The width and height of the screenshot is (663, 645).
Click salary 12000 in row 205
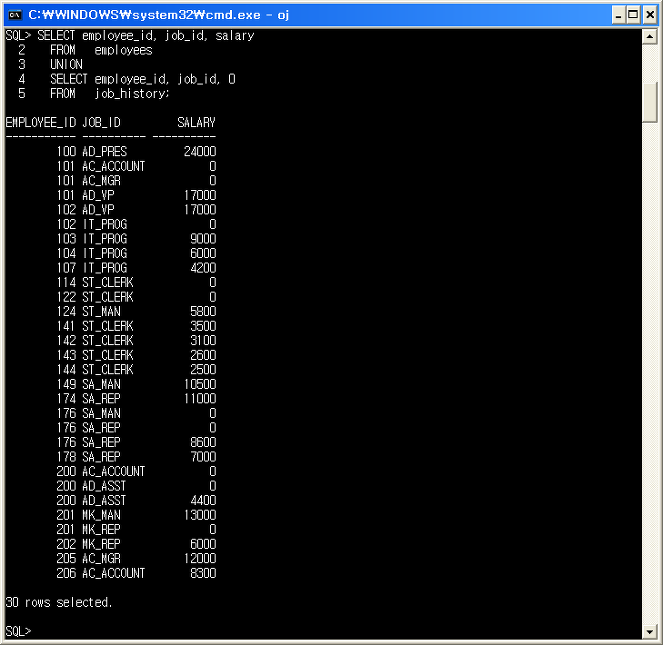(x=200, y=559)
